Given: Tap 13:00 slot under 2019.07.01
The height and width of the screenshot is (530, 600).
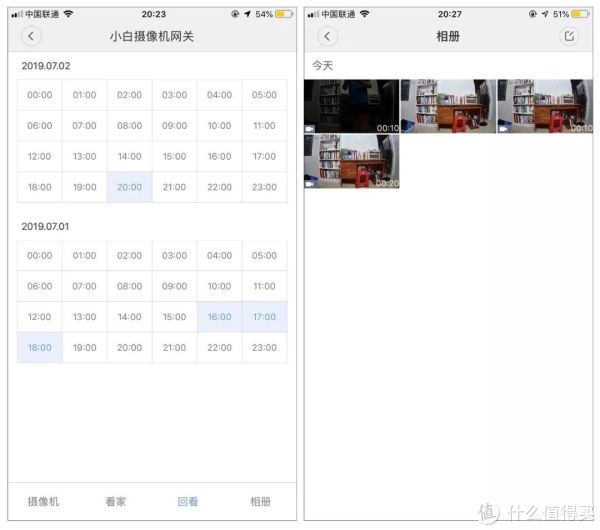Looking at the screenshot, I should click(85, 316).
